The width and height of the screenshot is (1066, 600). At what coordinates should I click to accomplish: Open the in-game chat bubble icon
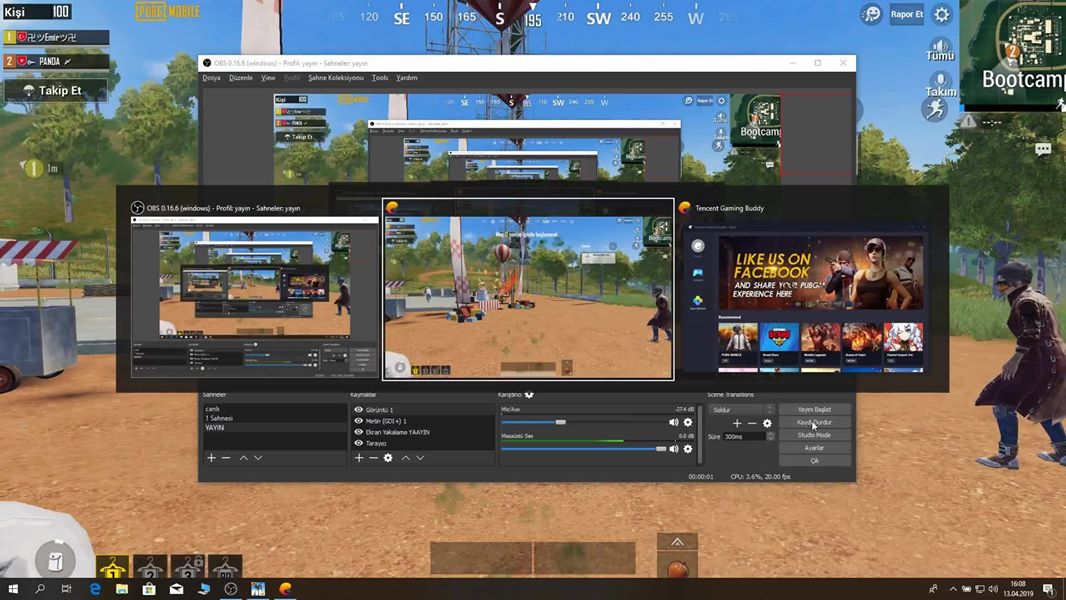tap(1043, 149)
